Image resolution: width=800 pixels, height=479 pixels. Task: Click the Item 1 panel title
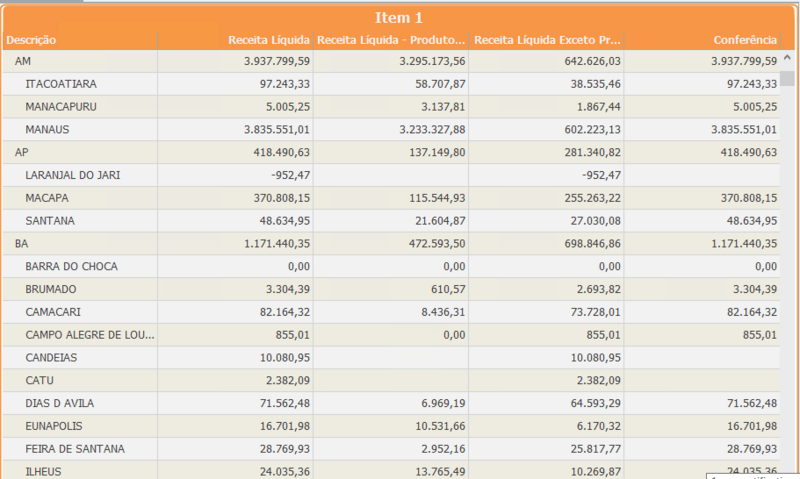(x=399, y=18)
